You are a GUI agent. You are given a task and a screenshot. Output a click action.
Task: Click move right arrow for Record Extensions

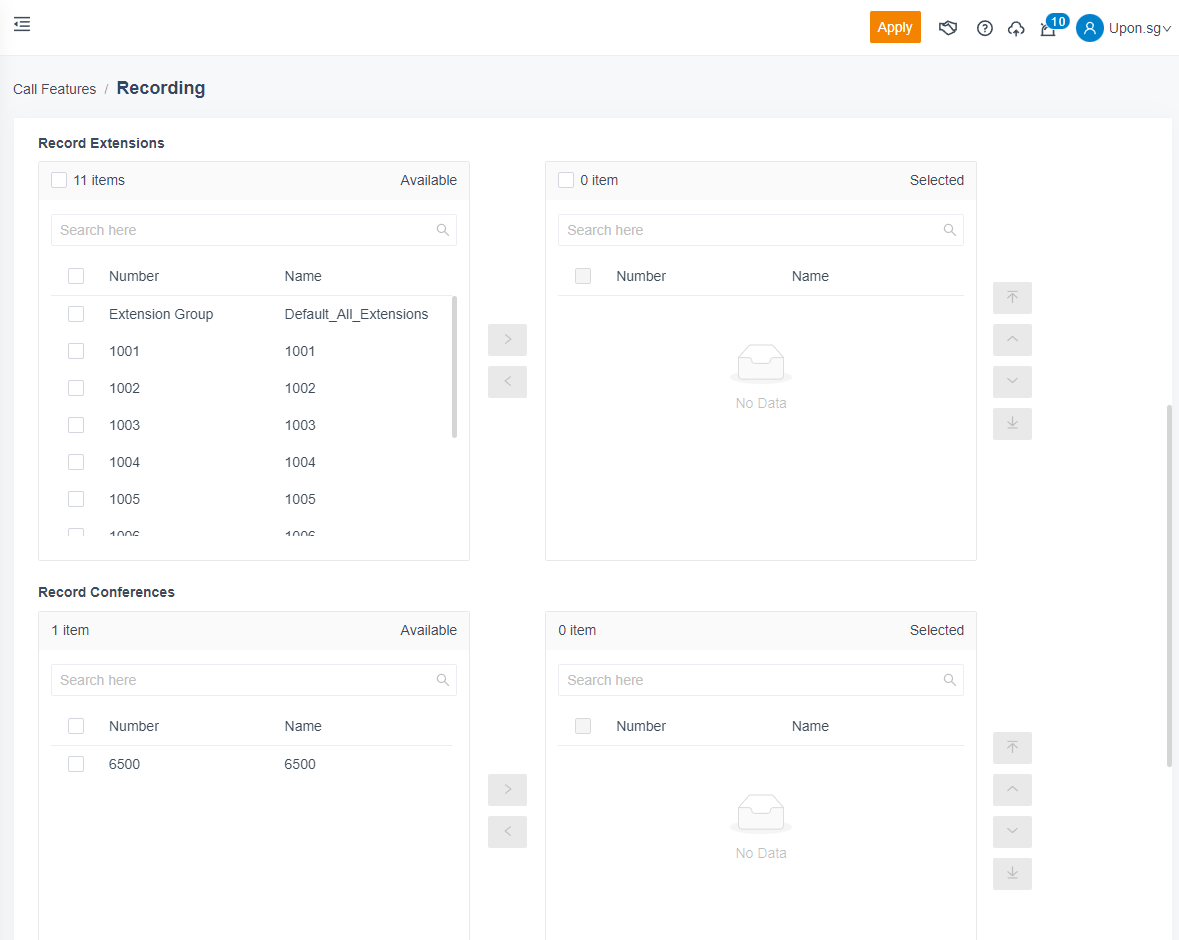click(507, 340)
